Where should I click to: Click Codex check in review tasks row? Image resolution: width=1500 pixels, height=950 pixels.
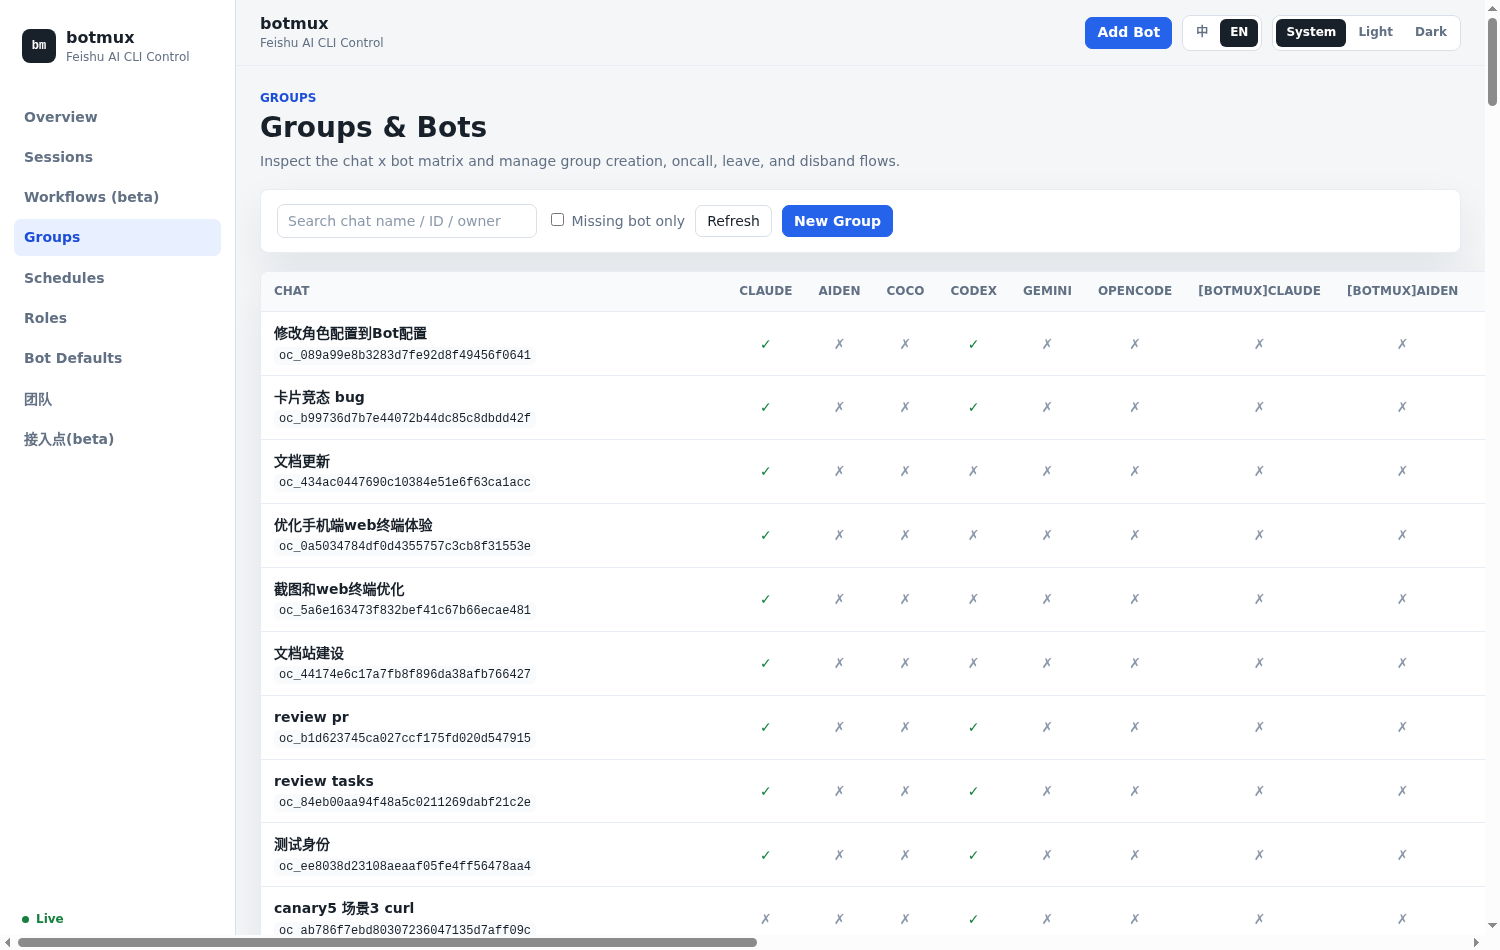(x=974, y=791)
